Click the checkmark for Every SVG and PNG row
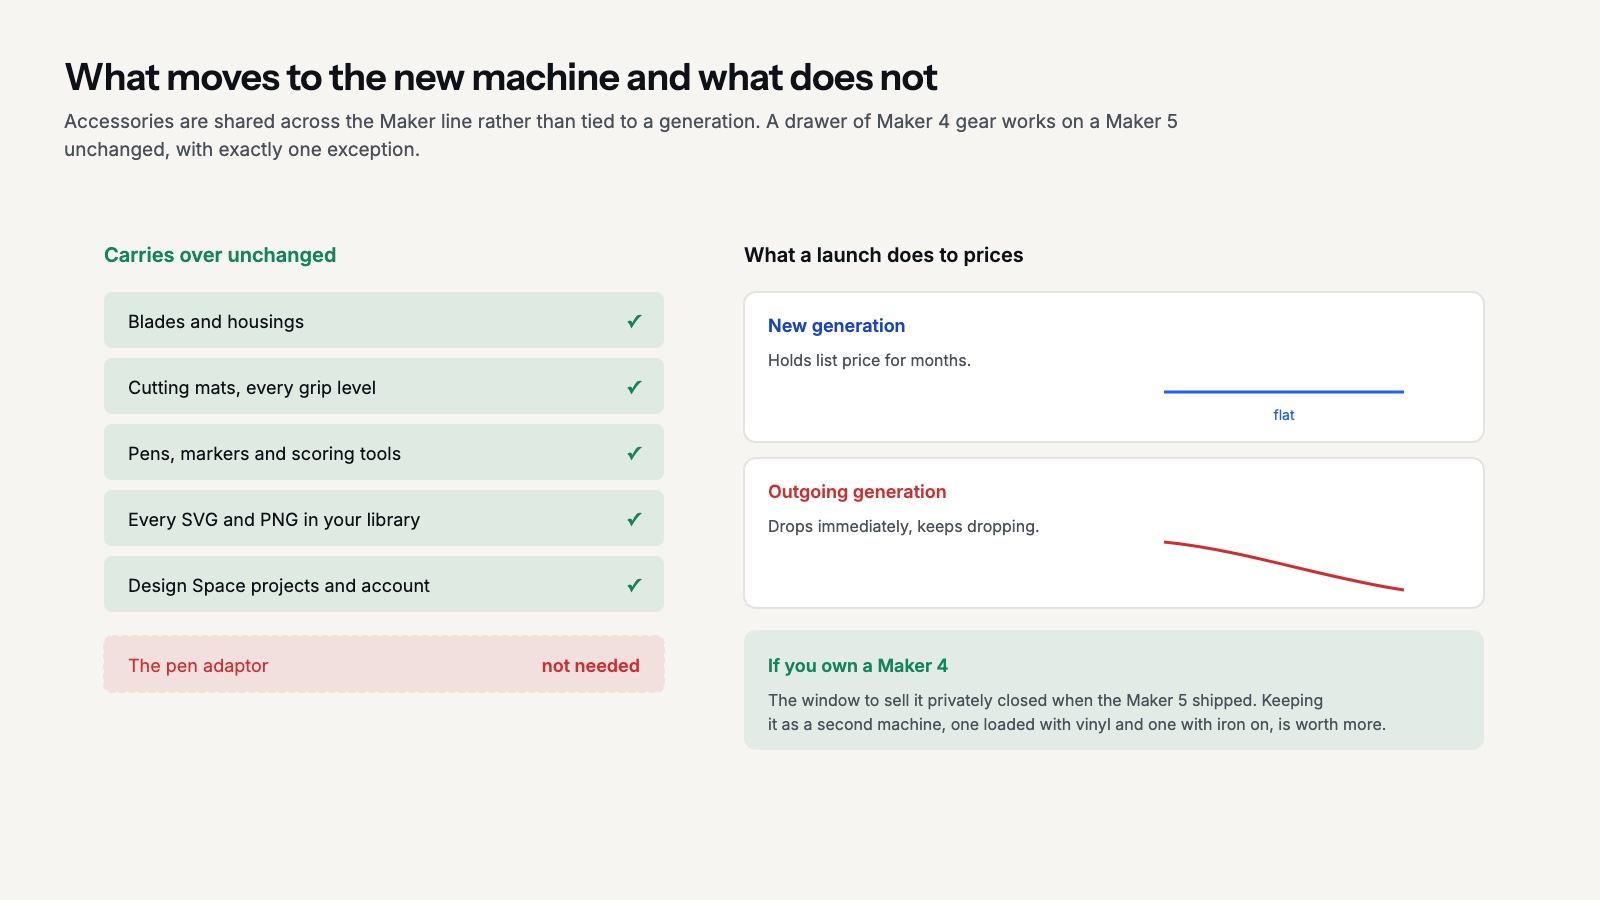 634,519
